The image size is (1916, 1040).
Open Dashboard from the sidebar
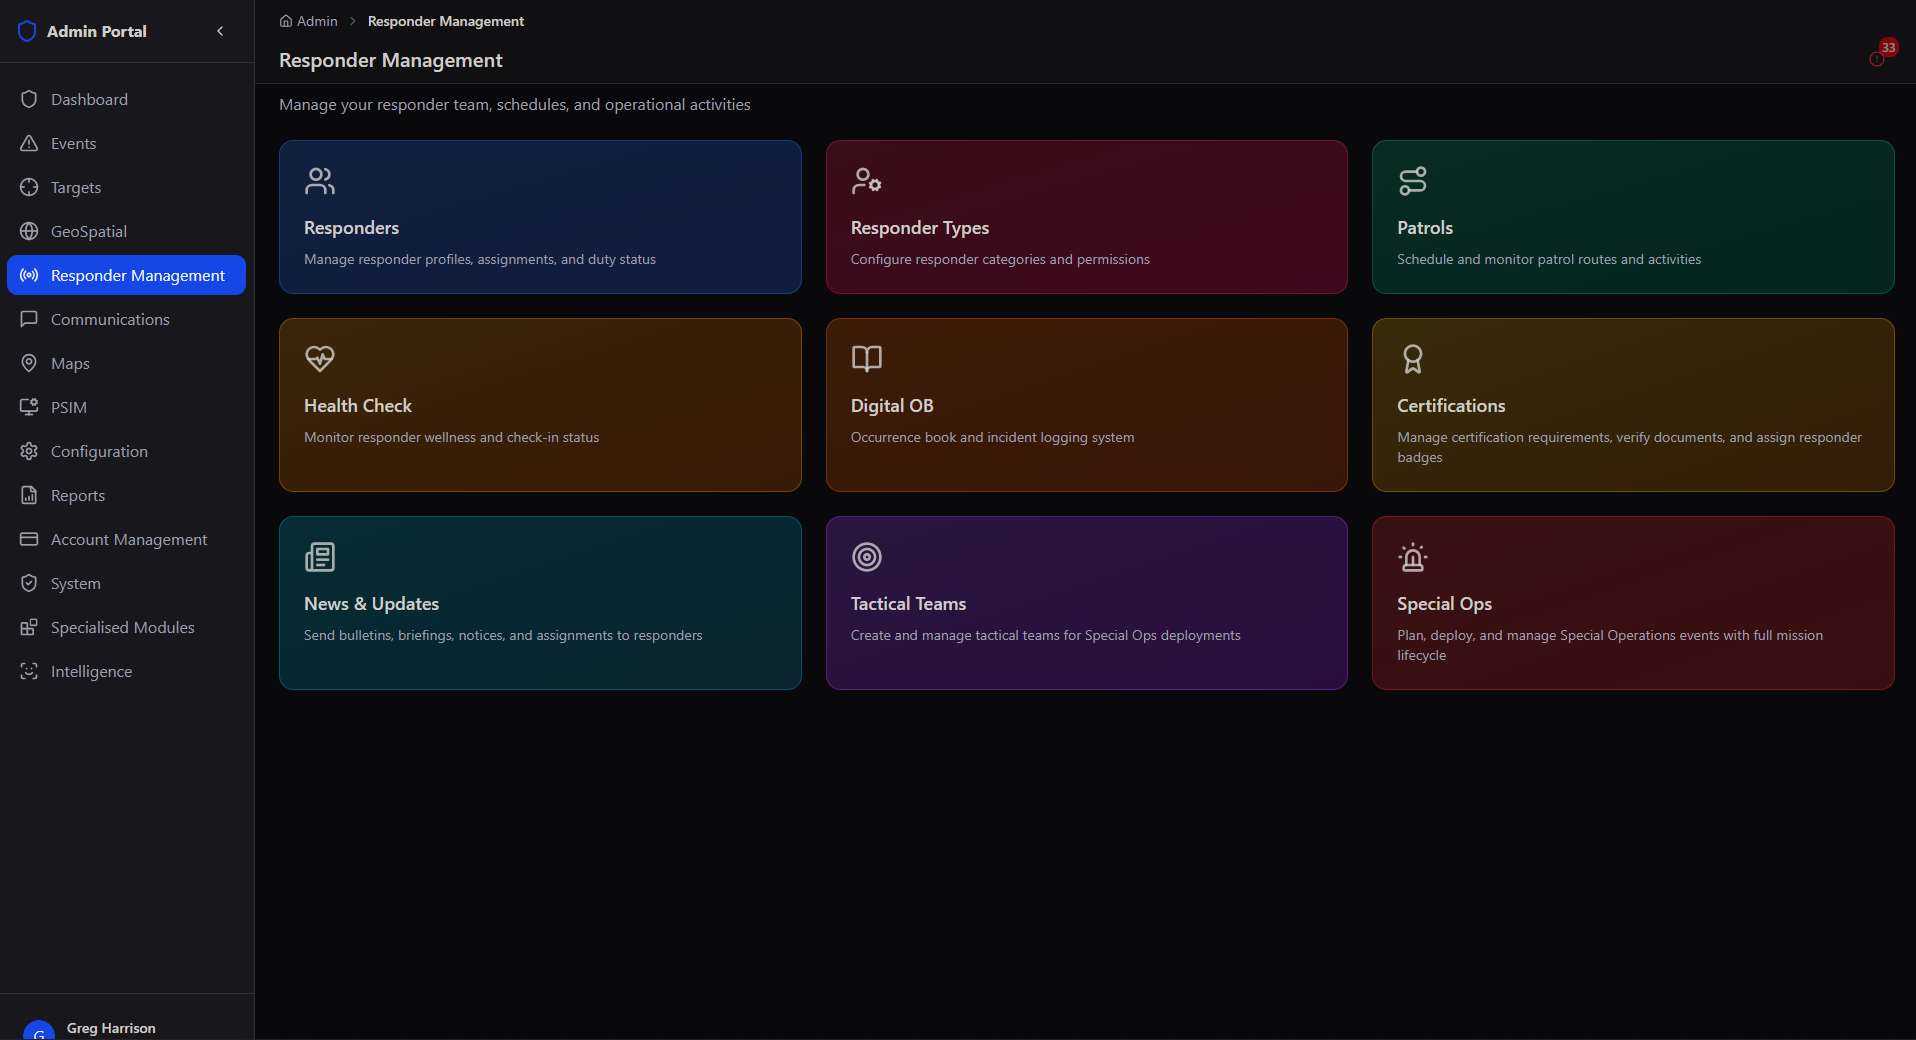pyautogui.click(x=126, y=99)
